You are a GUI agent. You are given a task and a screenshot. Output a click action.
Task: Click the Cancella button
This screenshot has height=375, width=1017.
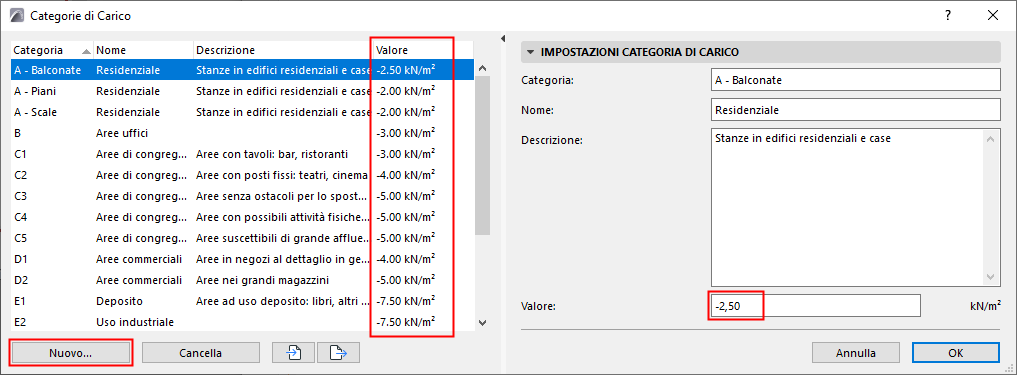[201, 353]
